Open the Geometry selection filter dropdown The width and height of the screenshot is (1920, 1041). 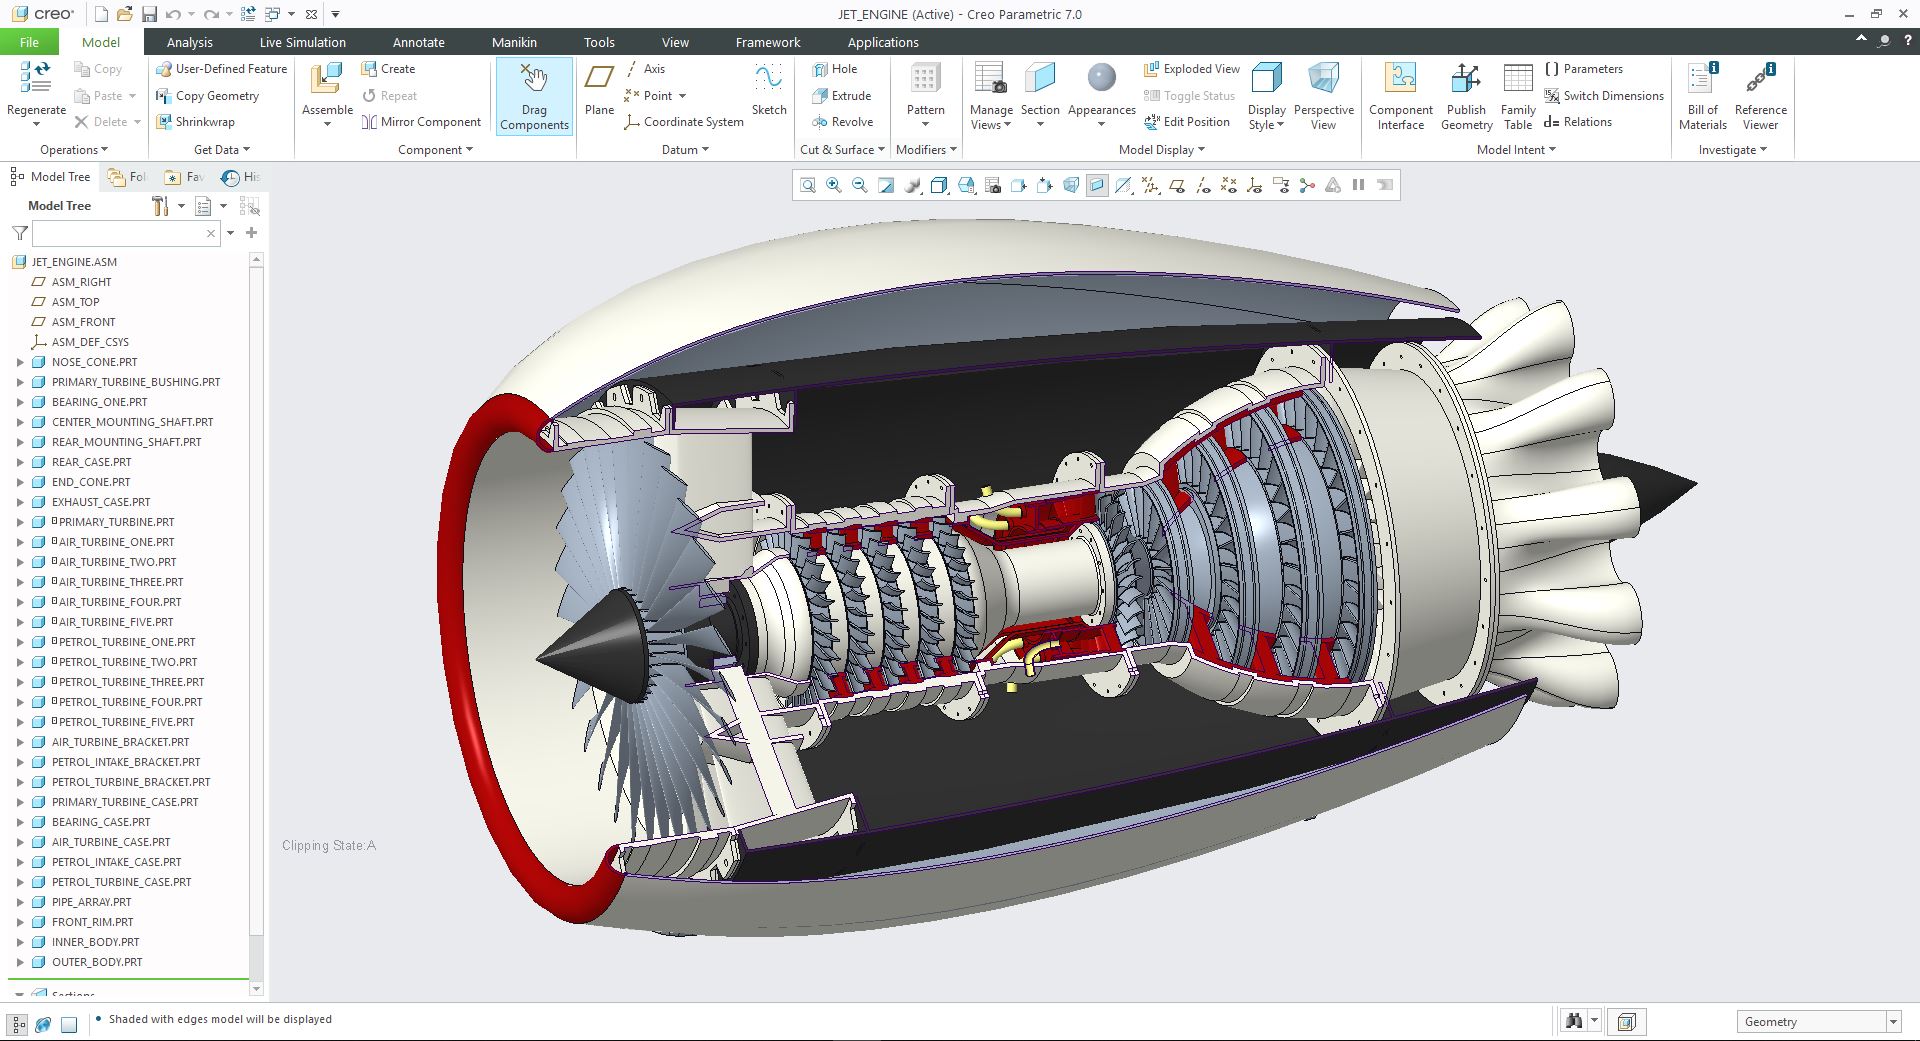[x=1892, y=1022]
